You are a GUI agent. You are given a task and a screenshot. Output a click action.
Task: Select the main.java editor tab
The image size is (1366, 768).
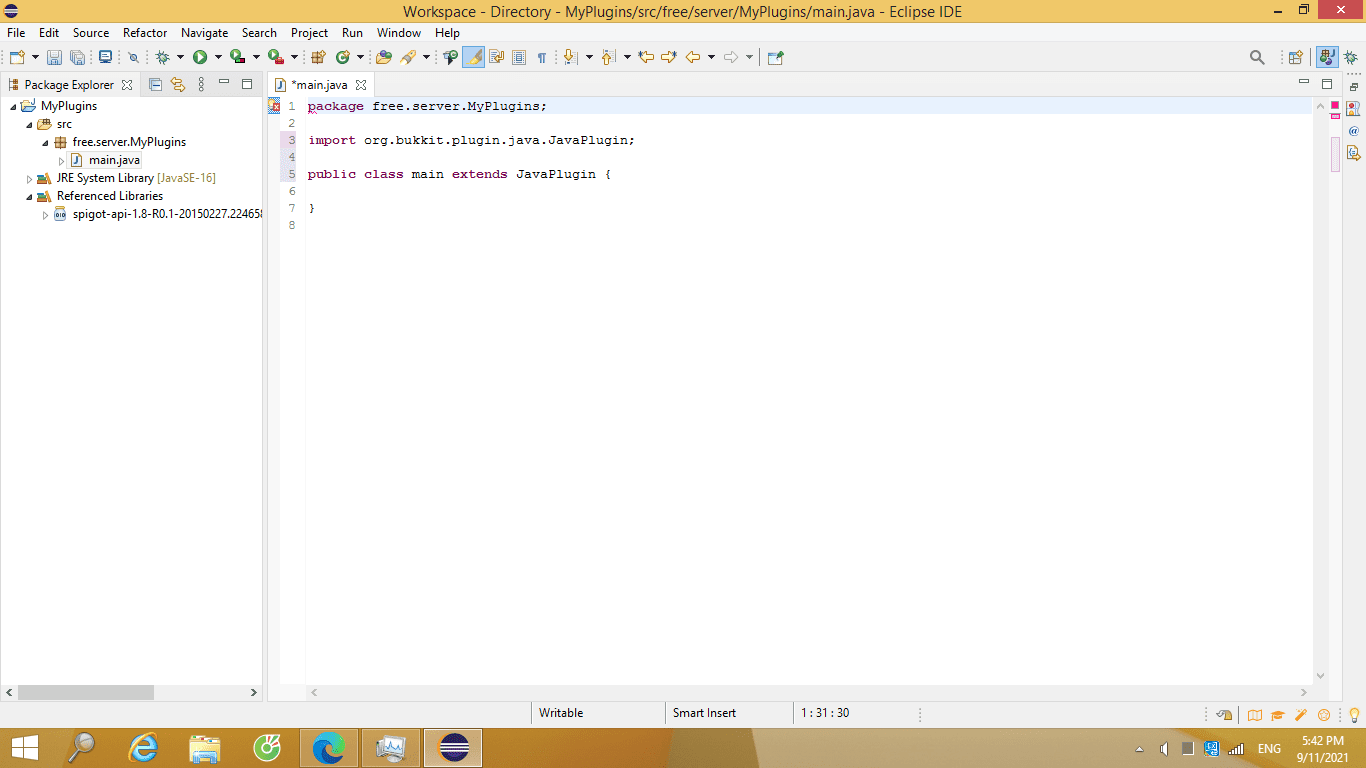[x=319, y=85]
